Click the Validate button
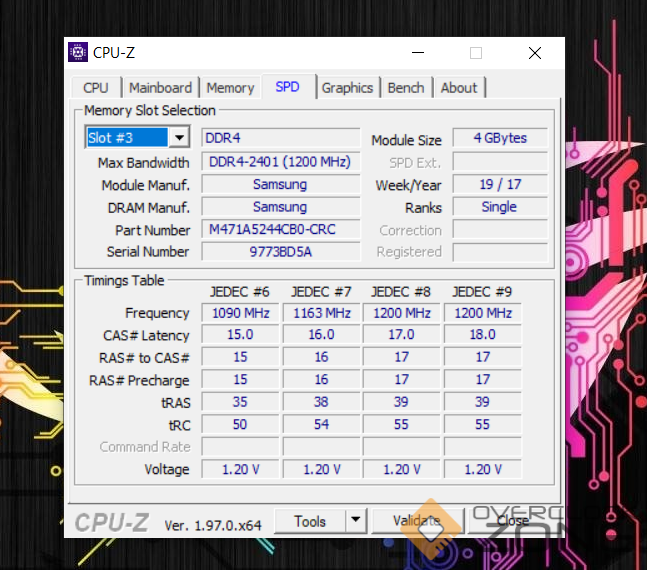The image size is (647, 570). pos(417,521)
